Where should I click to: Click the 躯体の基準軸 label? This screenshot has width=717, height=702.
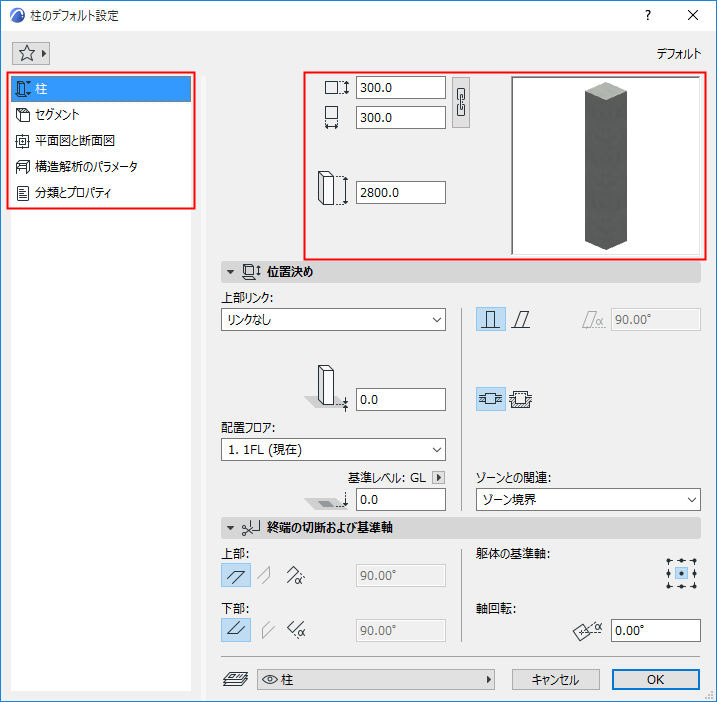pos(512,554)
